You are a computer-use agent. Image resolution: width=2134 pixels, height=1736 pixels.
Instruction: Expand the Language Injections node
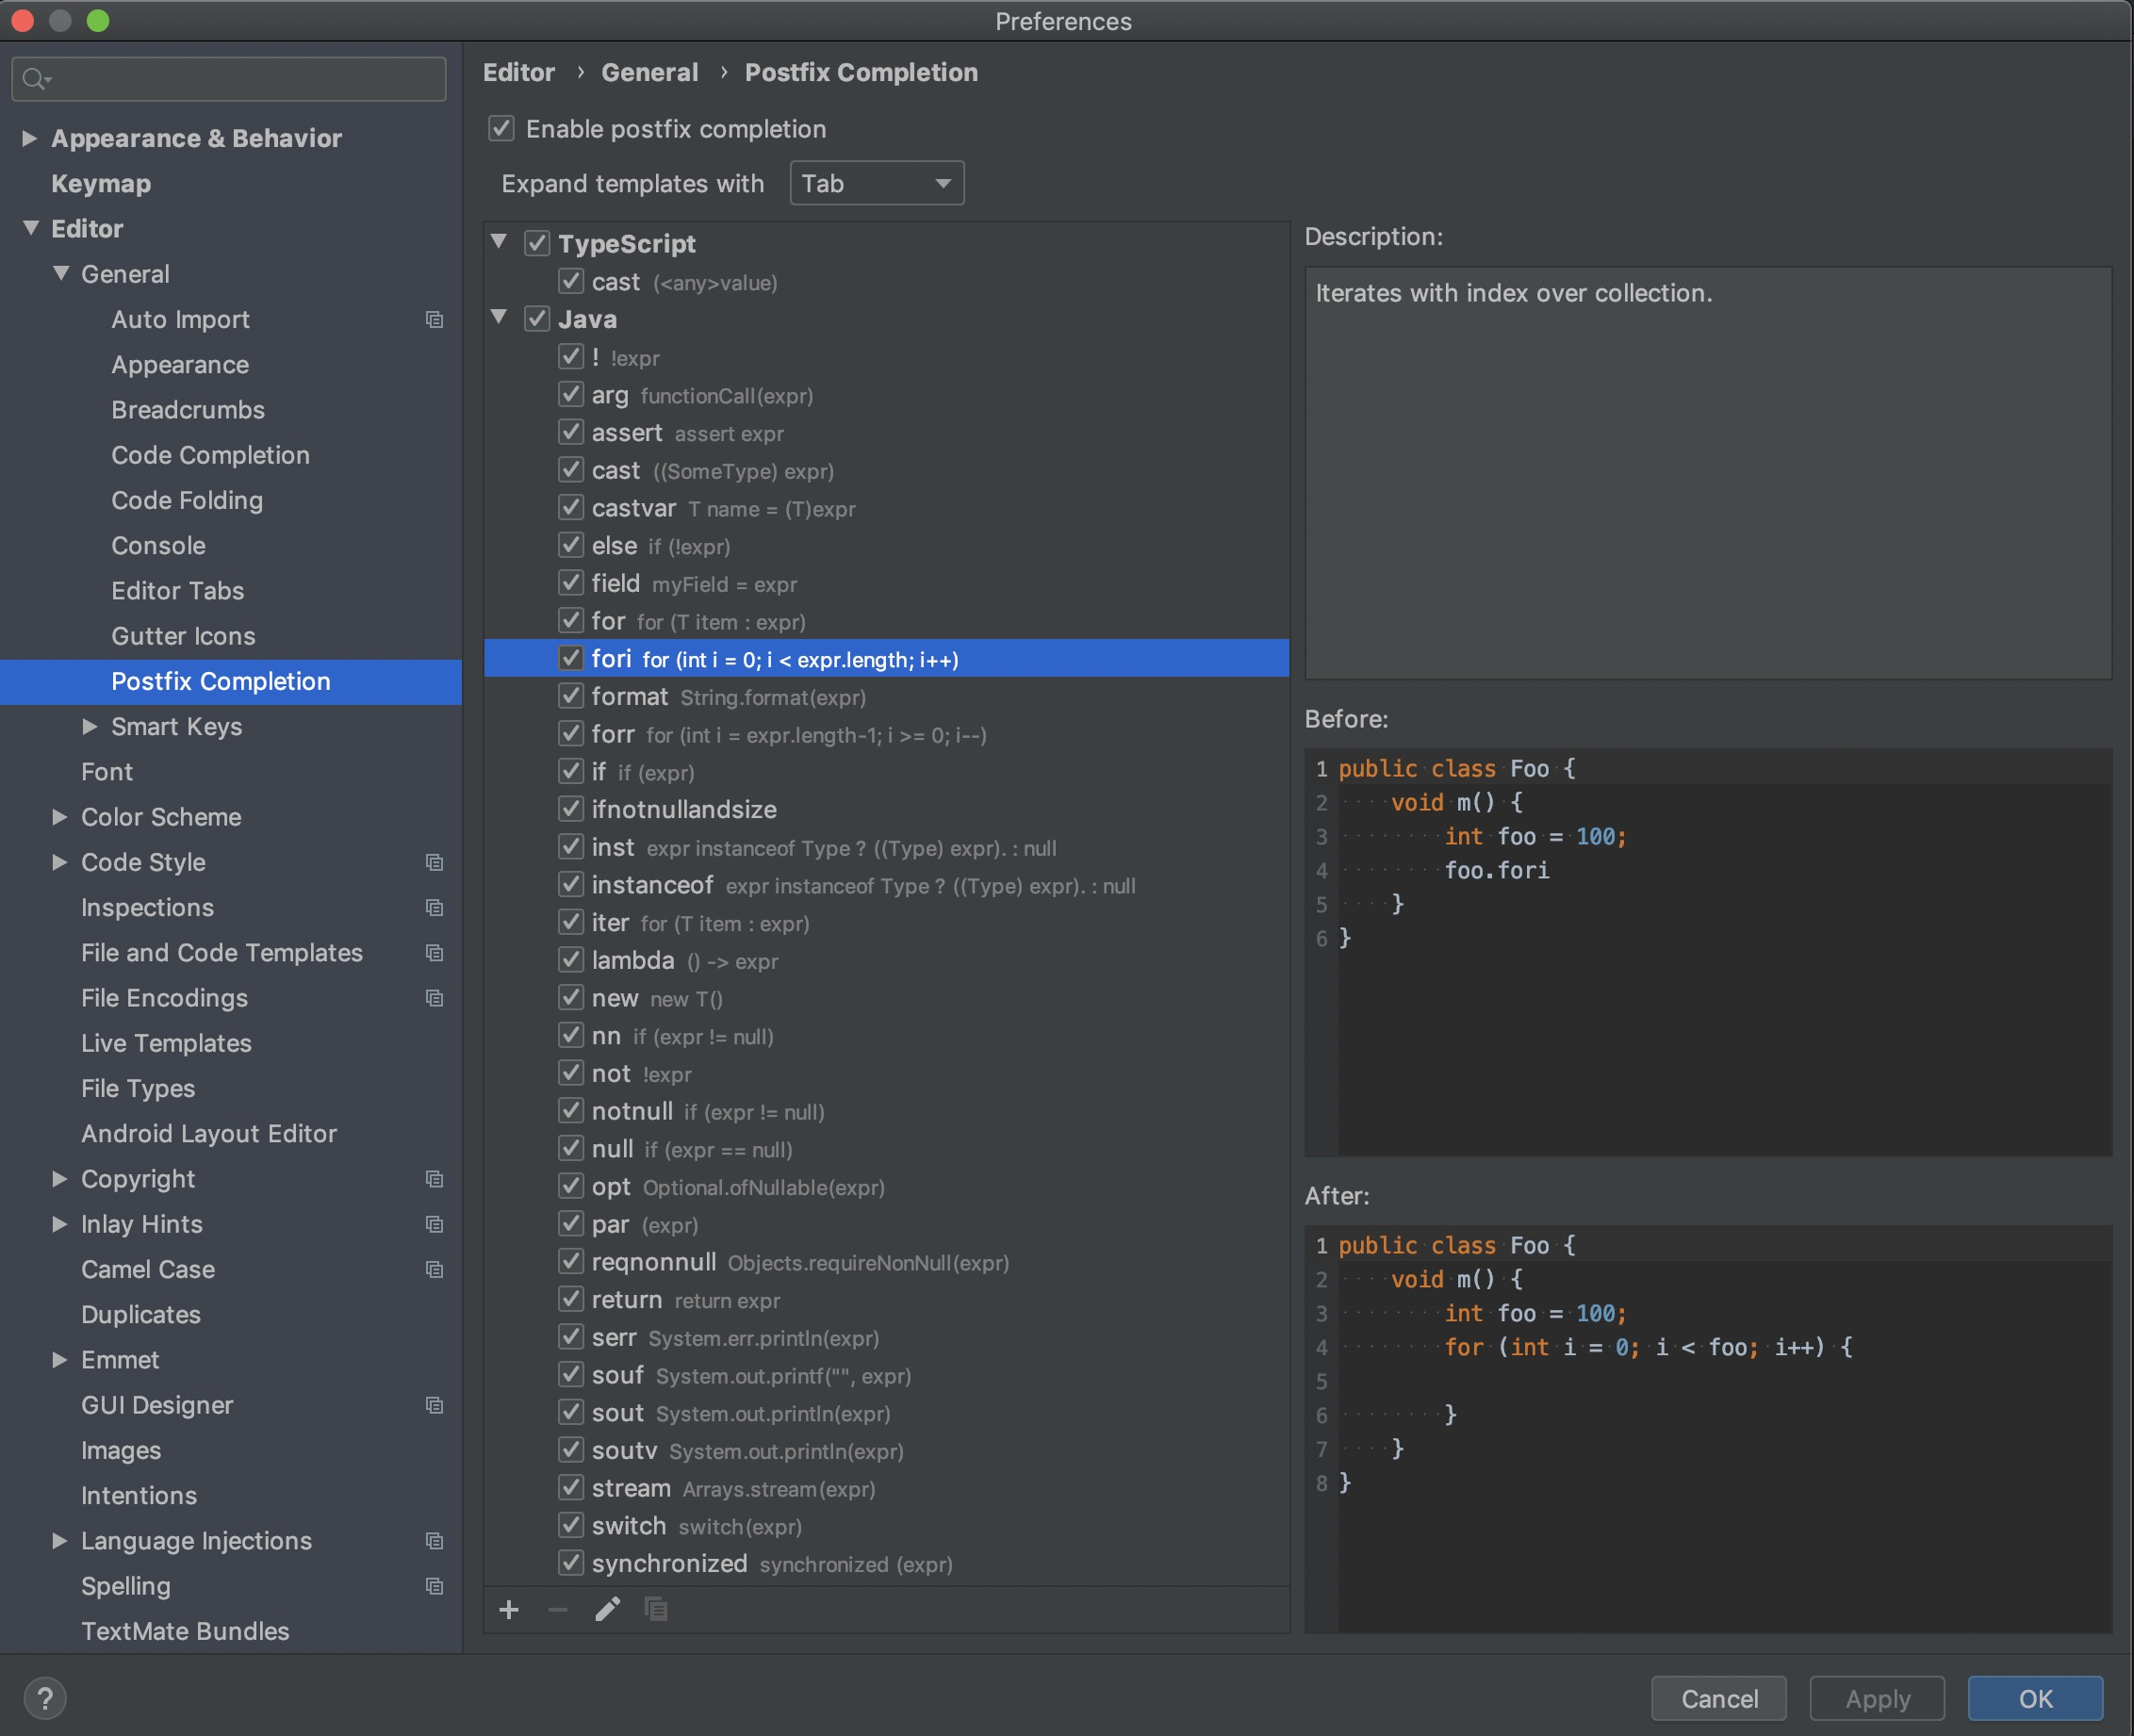[60, 1541]
